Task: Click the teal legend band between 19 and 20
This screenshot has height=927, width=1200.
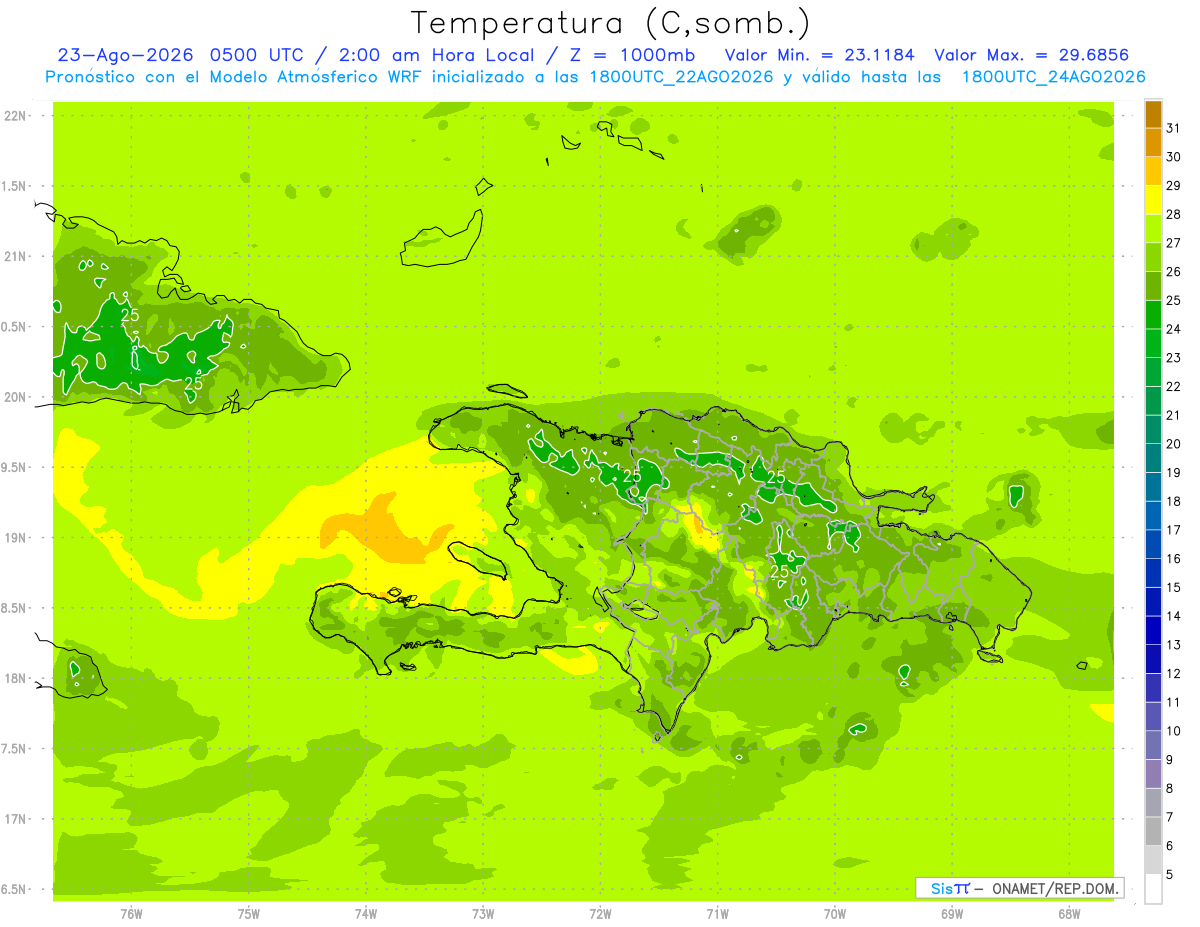Action: pyautogui.click(x=1153, y=458)
